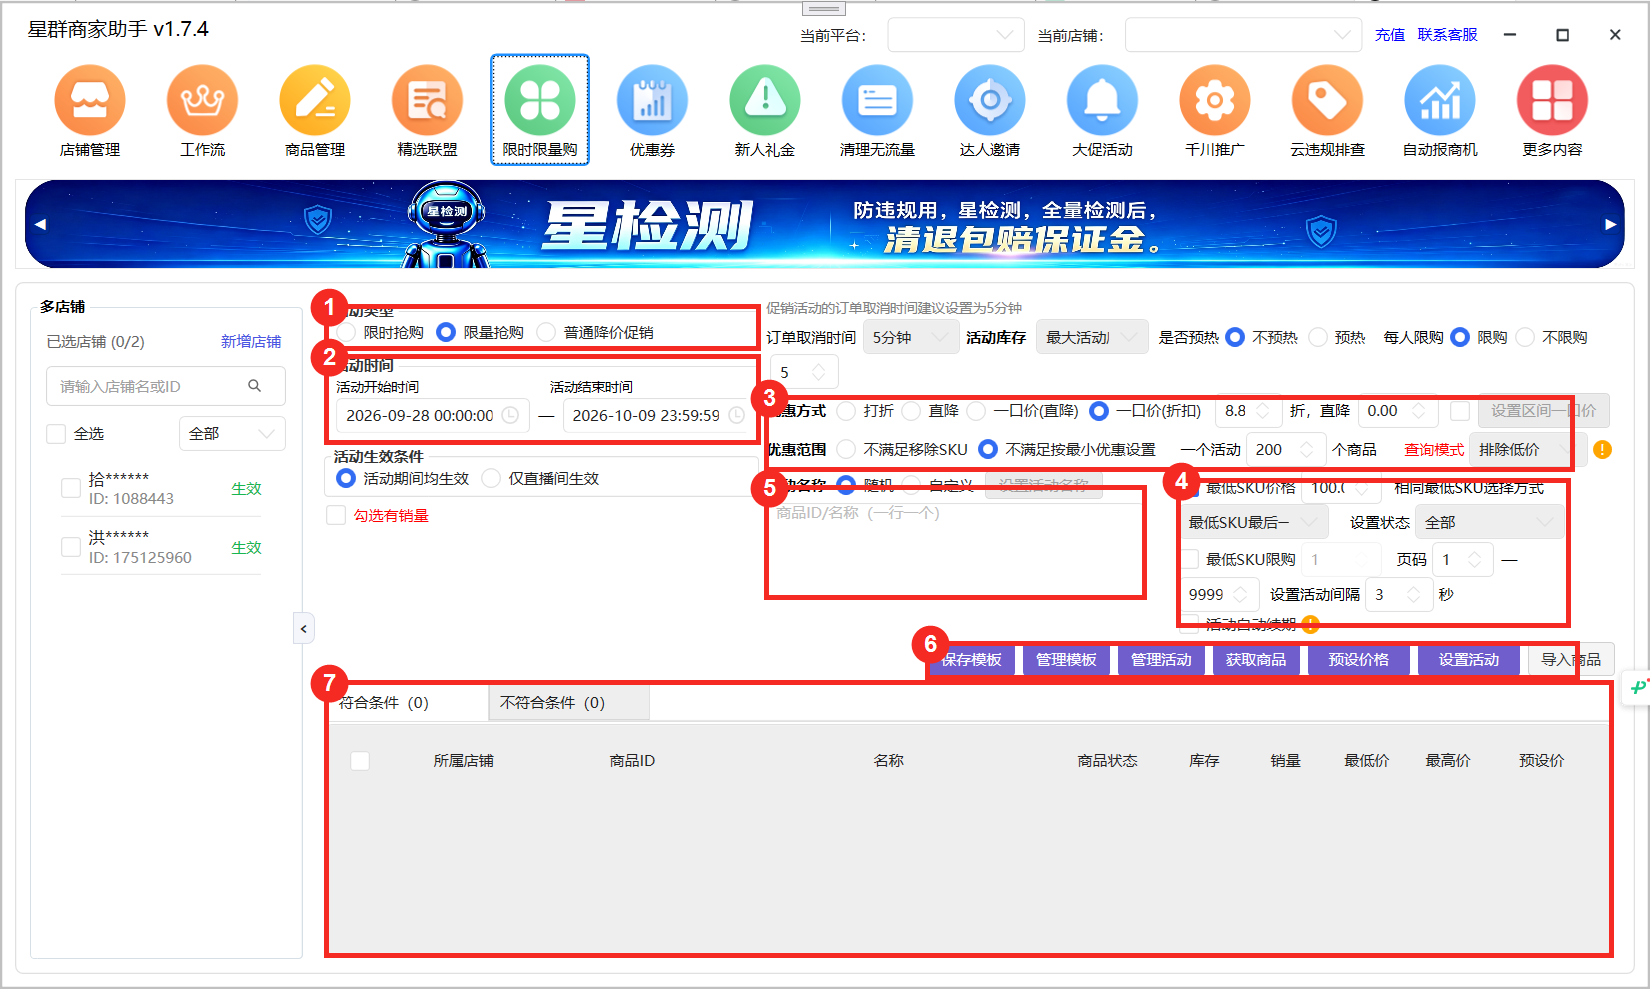Open the 全部 filter dropdown beside 全选
The width and height of the screenshot is (1650, 989).
(x=232, y=434)
